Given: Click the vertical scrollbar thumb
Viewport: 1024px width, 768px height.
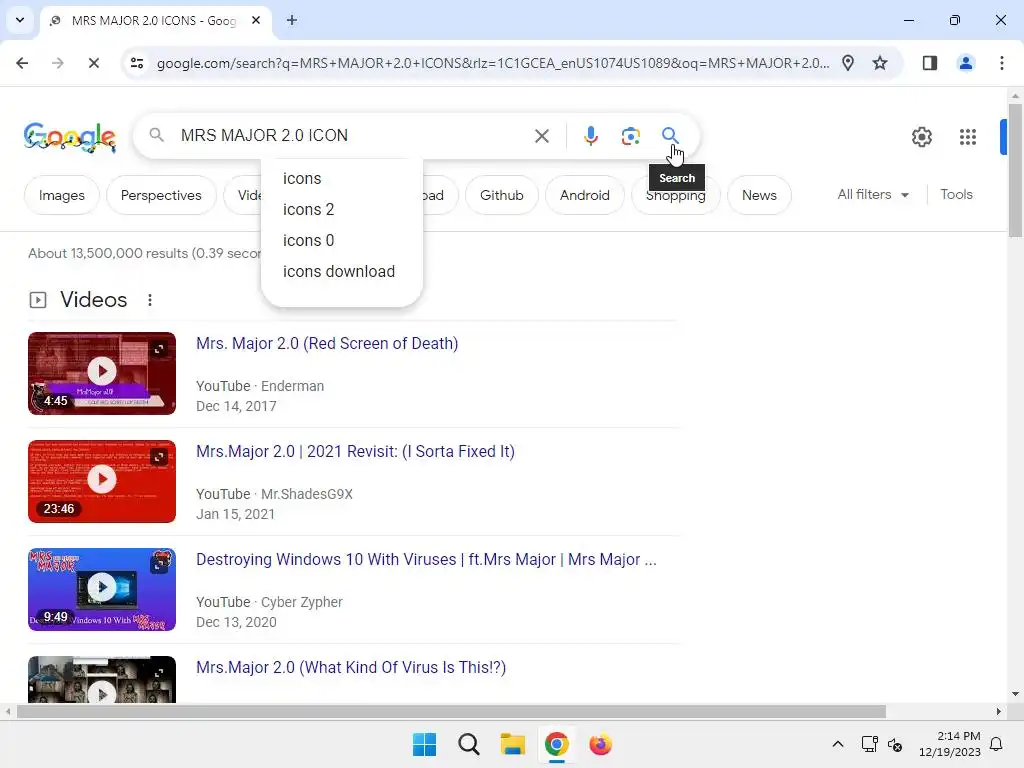Looking at the screenshot, I should tap(1015, 170).
